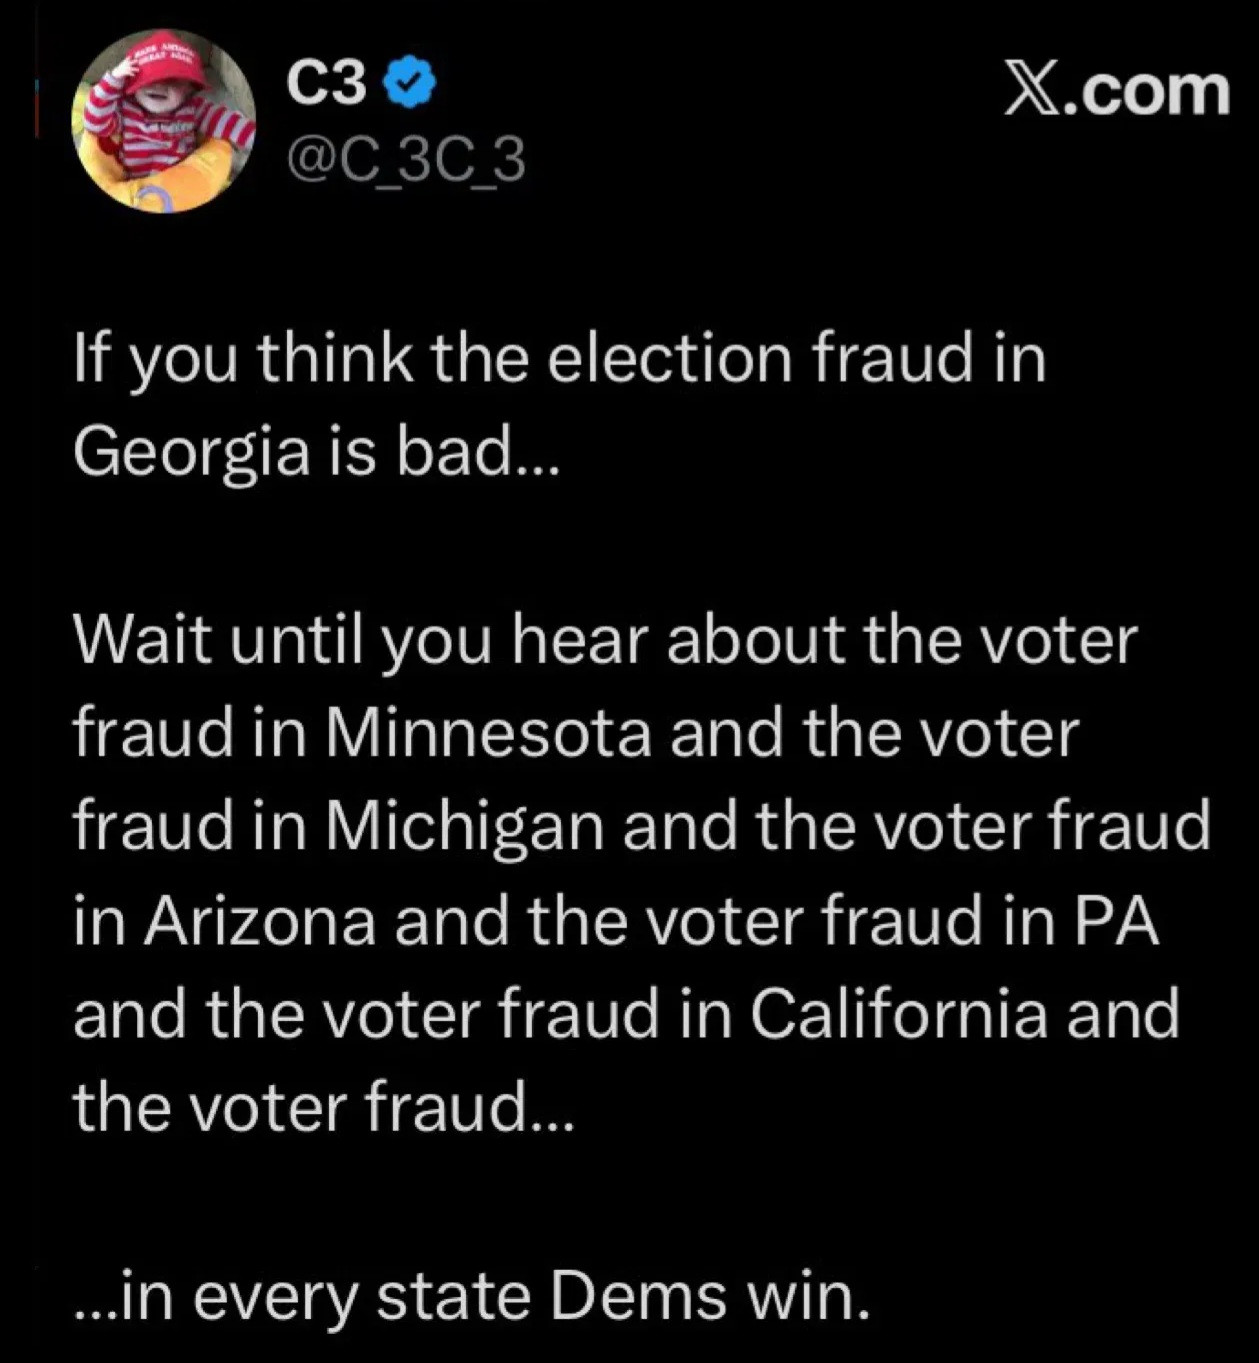This screenshot has width=1259, height=1363.
Task: Click the blue verified checkmark badge
Action: (x=410, y=84)
